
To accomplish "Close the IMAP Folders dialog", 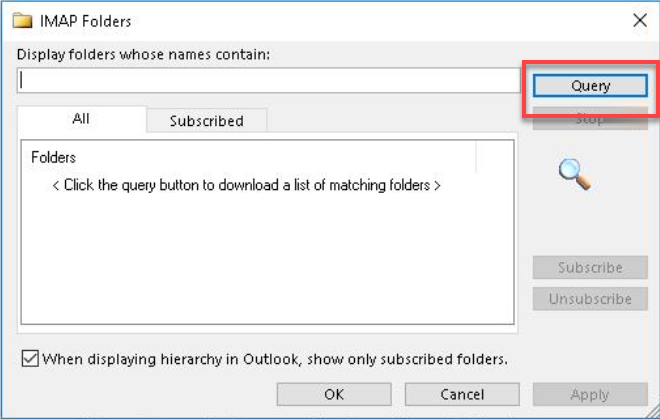I will pyautogui.click(x=639, y=20).
